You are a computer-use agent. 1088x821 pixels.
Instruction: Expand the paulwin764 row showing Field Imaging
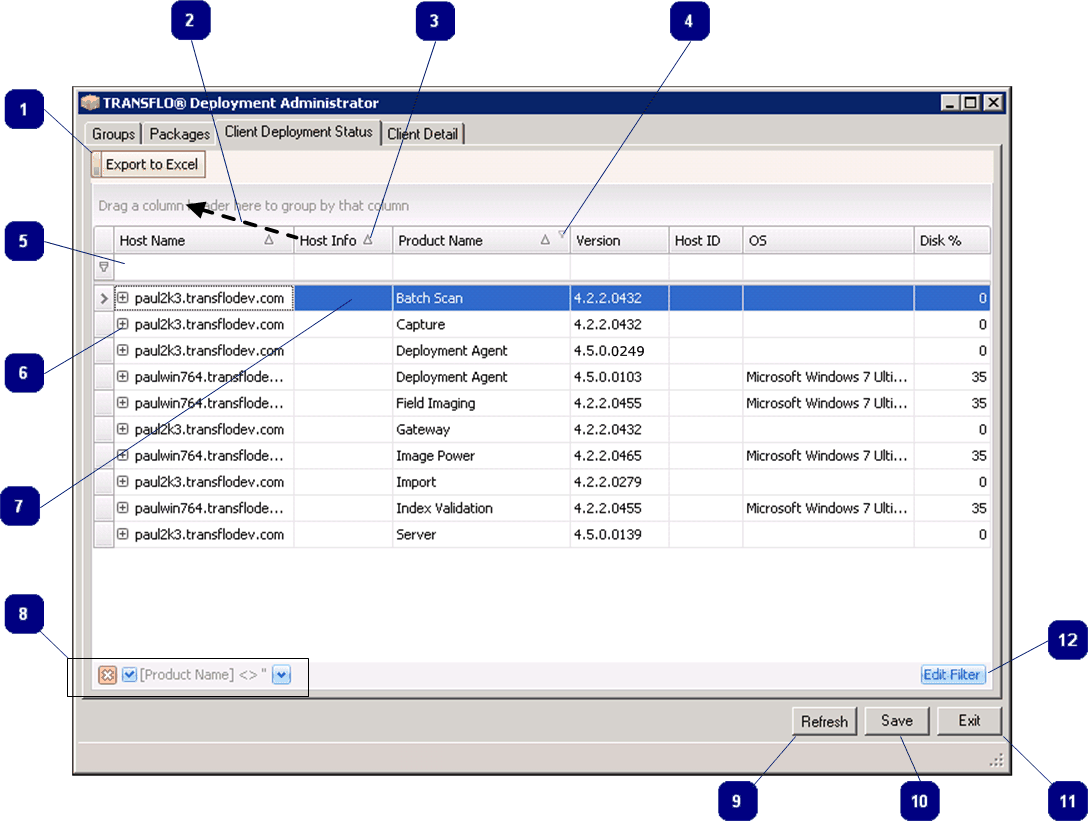(120, 403)
